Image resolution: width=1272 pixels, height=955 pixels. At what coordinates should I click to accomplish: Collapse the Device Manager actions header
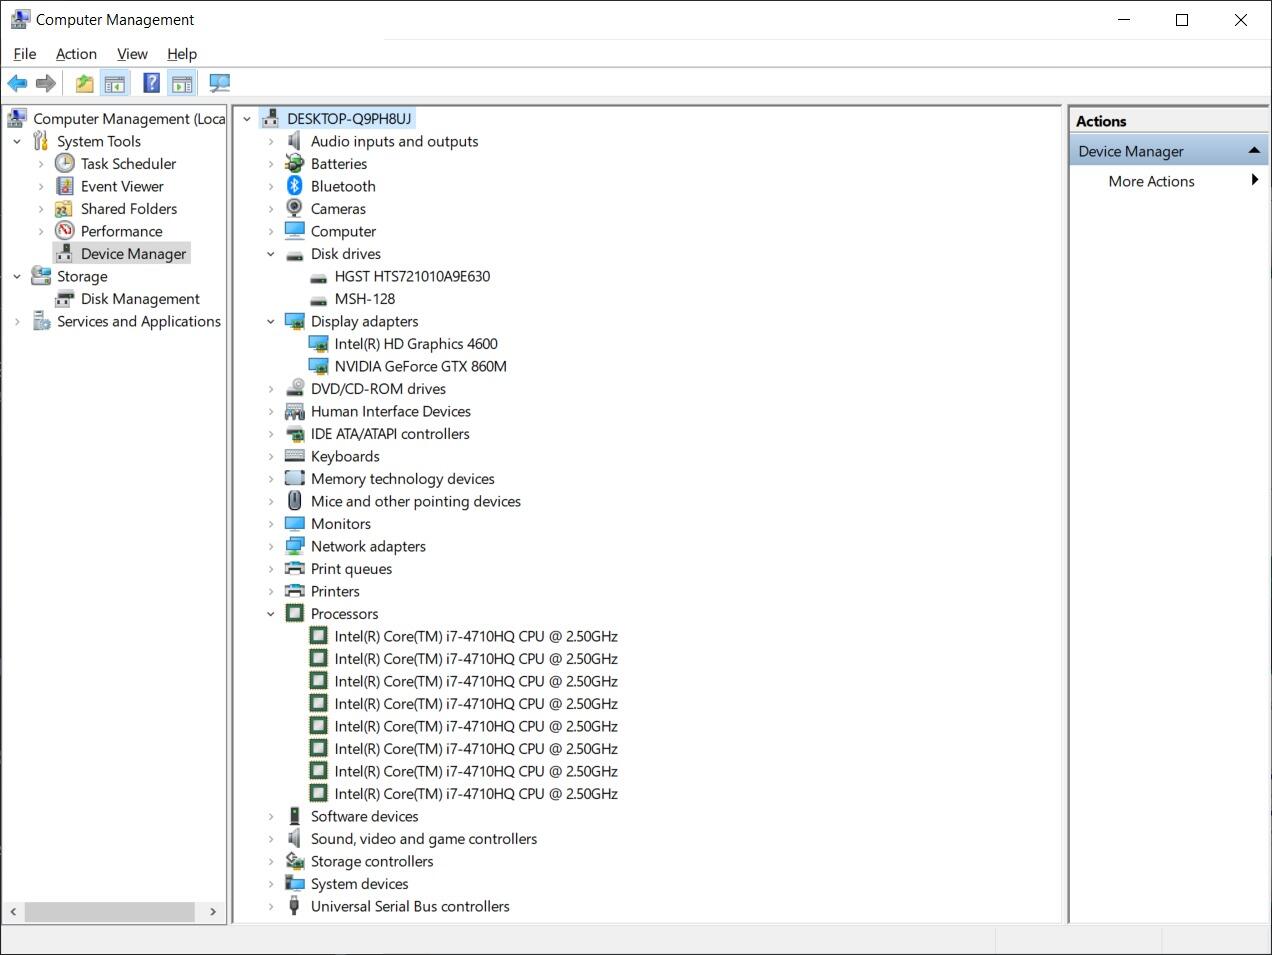[x=1254, y=150]
